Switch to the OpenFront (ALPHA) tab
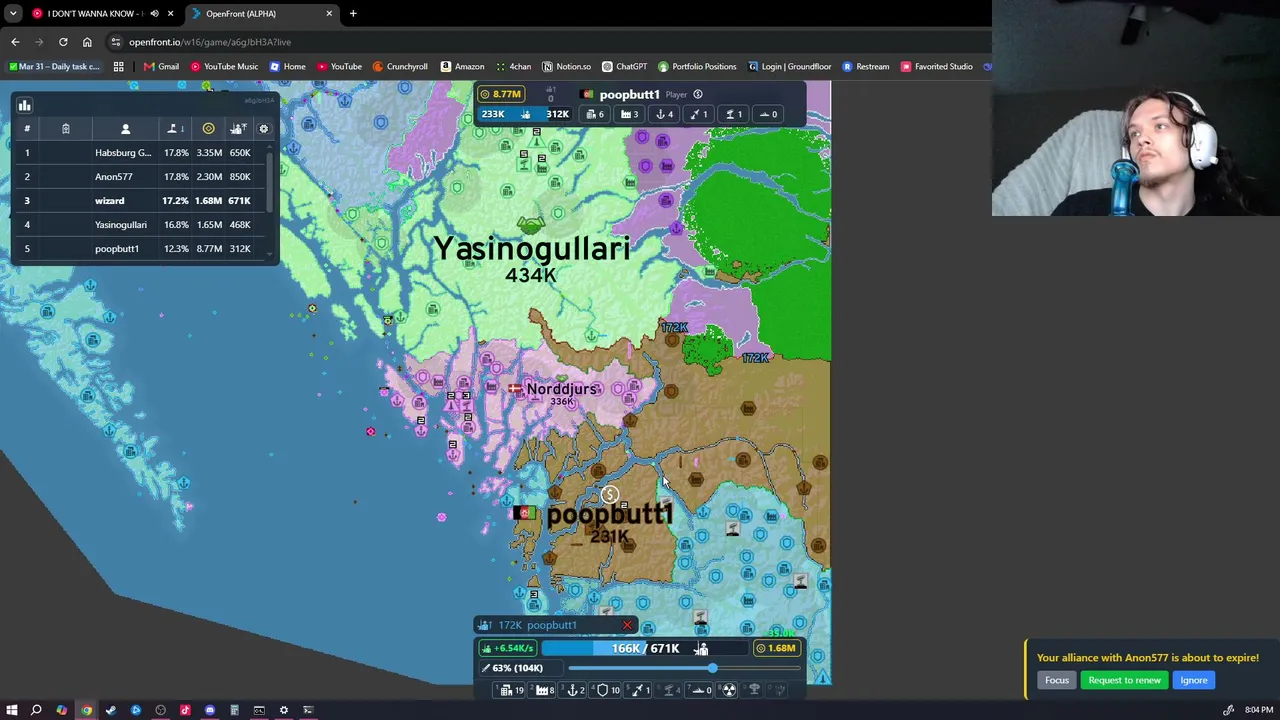This screenshot has width=1280, height=720. 260,14
